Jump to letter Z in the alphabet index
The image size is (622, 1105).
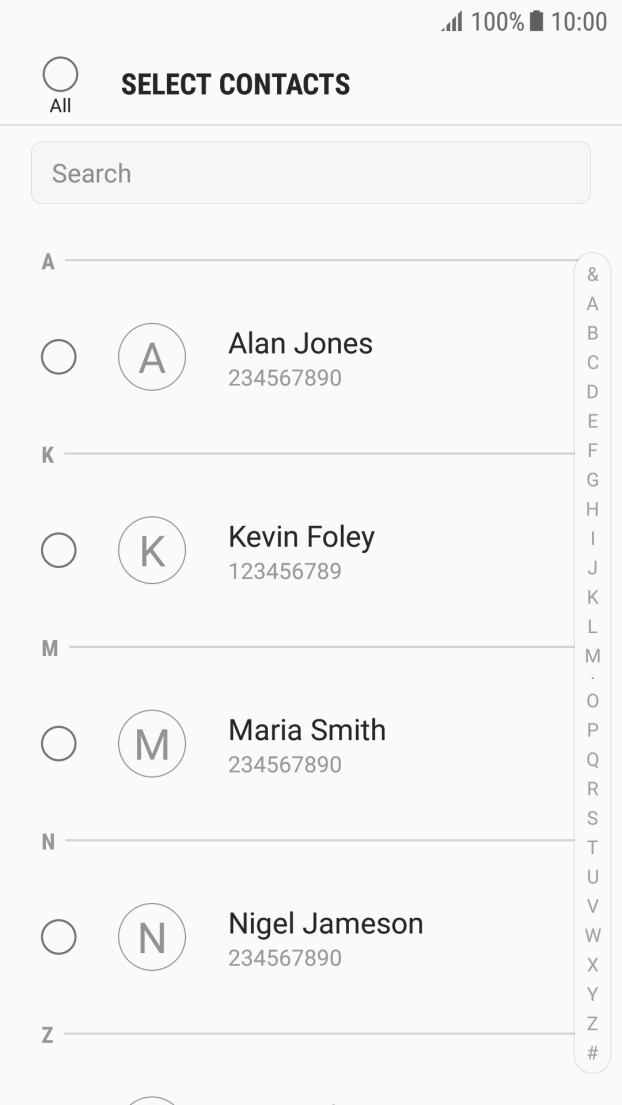592,1023
